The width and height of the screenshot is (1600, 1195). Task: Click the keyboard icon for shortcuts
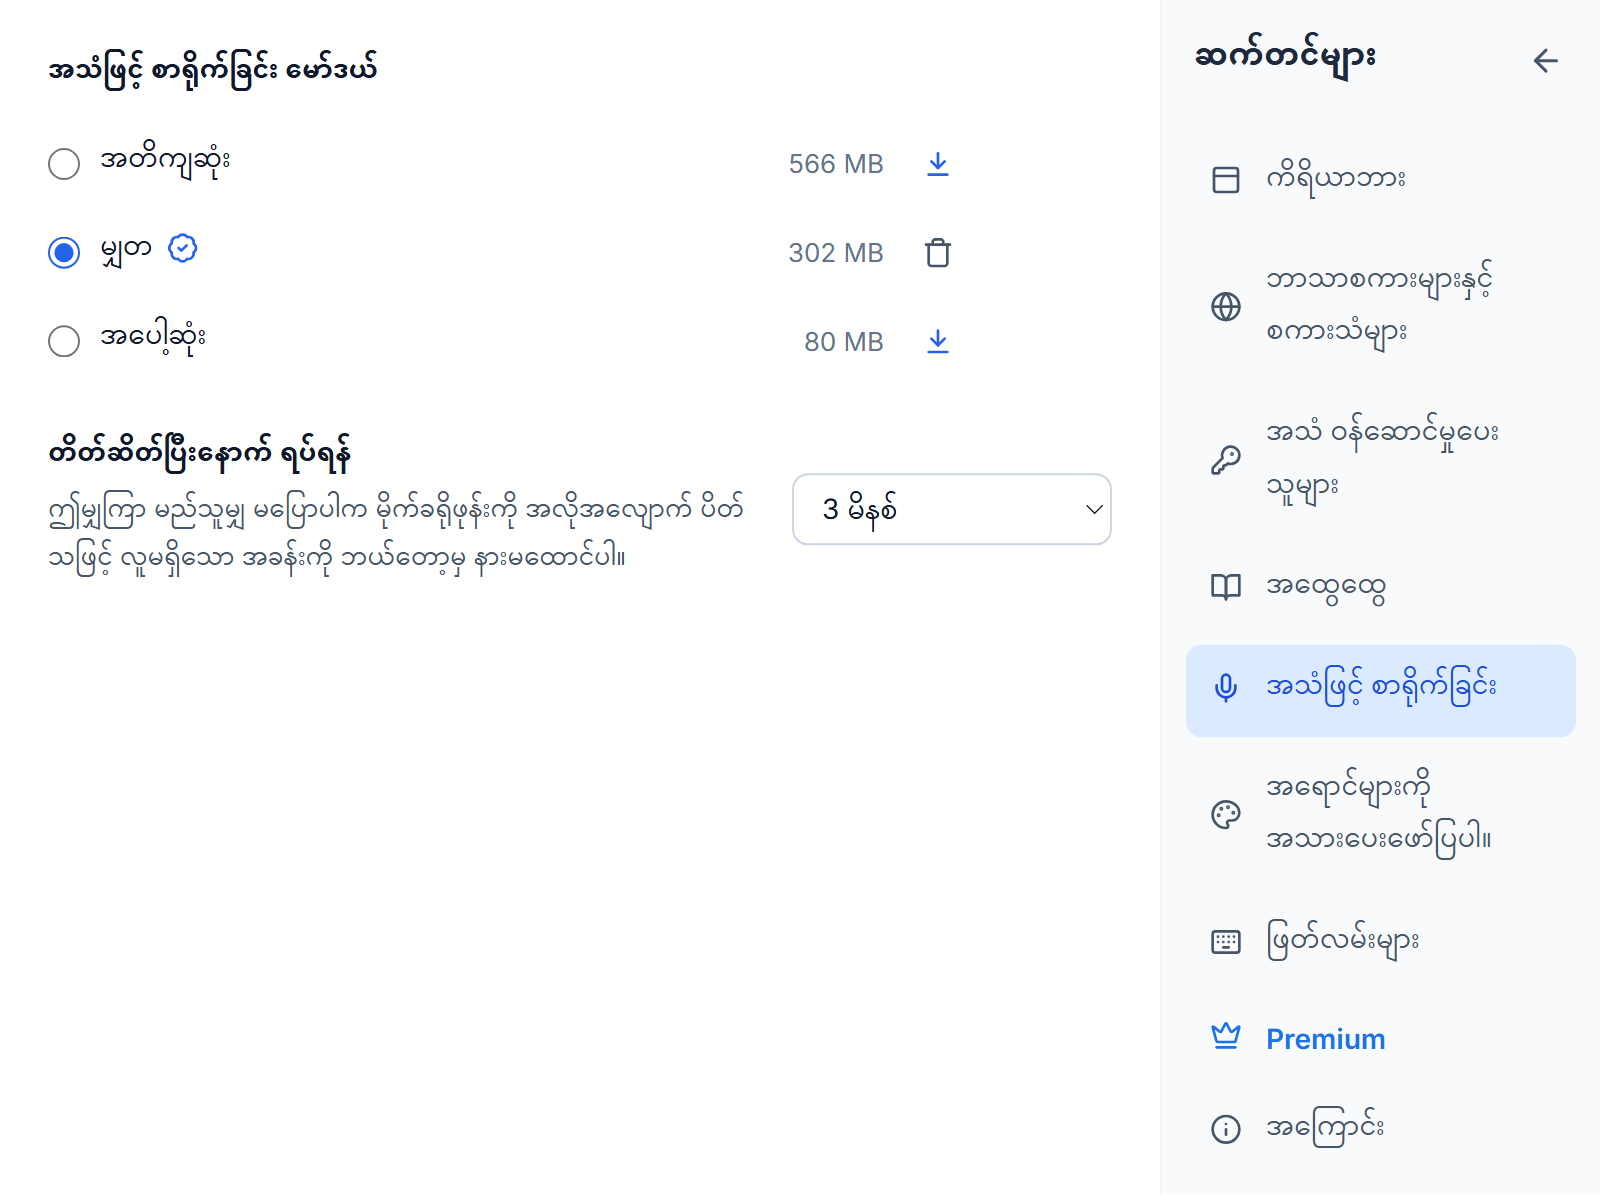click(x=1225, y=941)
